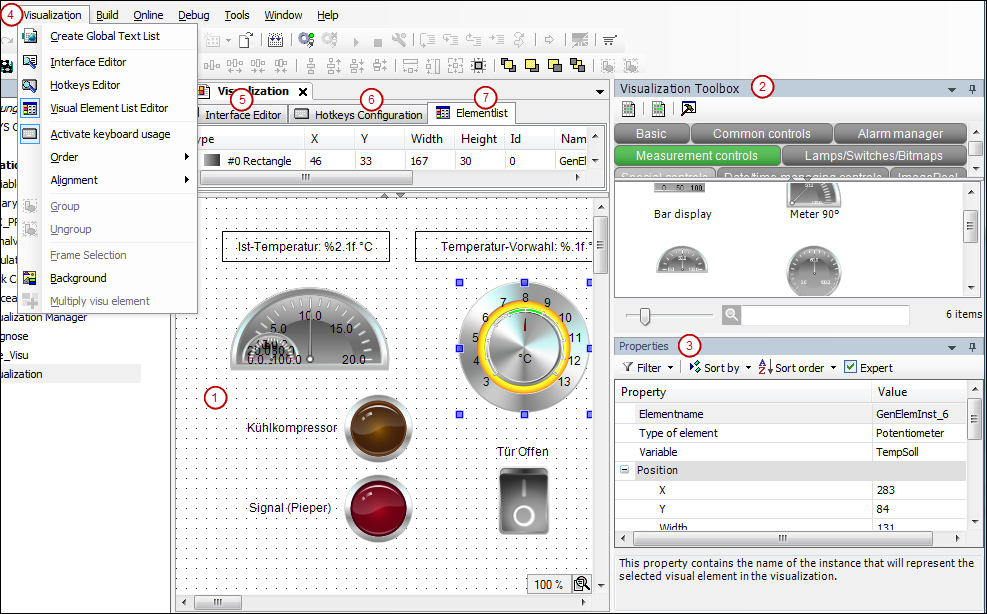Unpin the Visualization Toolbox panel
The image size is (987, 614).
tap(971, 88)
